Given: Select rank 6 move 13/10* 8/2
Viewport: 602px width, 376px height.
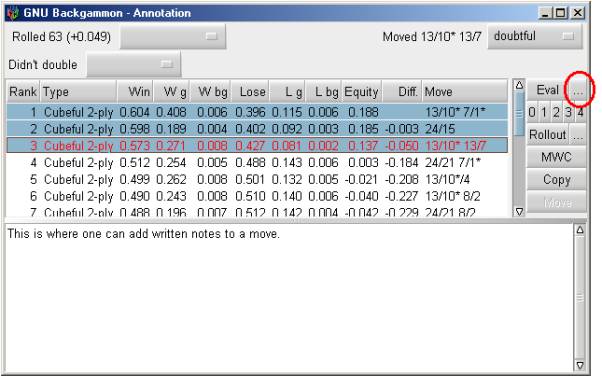Looking at the screenshot, I should click(257, 196).
